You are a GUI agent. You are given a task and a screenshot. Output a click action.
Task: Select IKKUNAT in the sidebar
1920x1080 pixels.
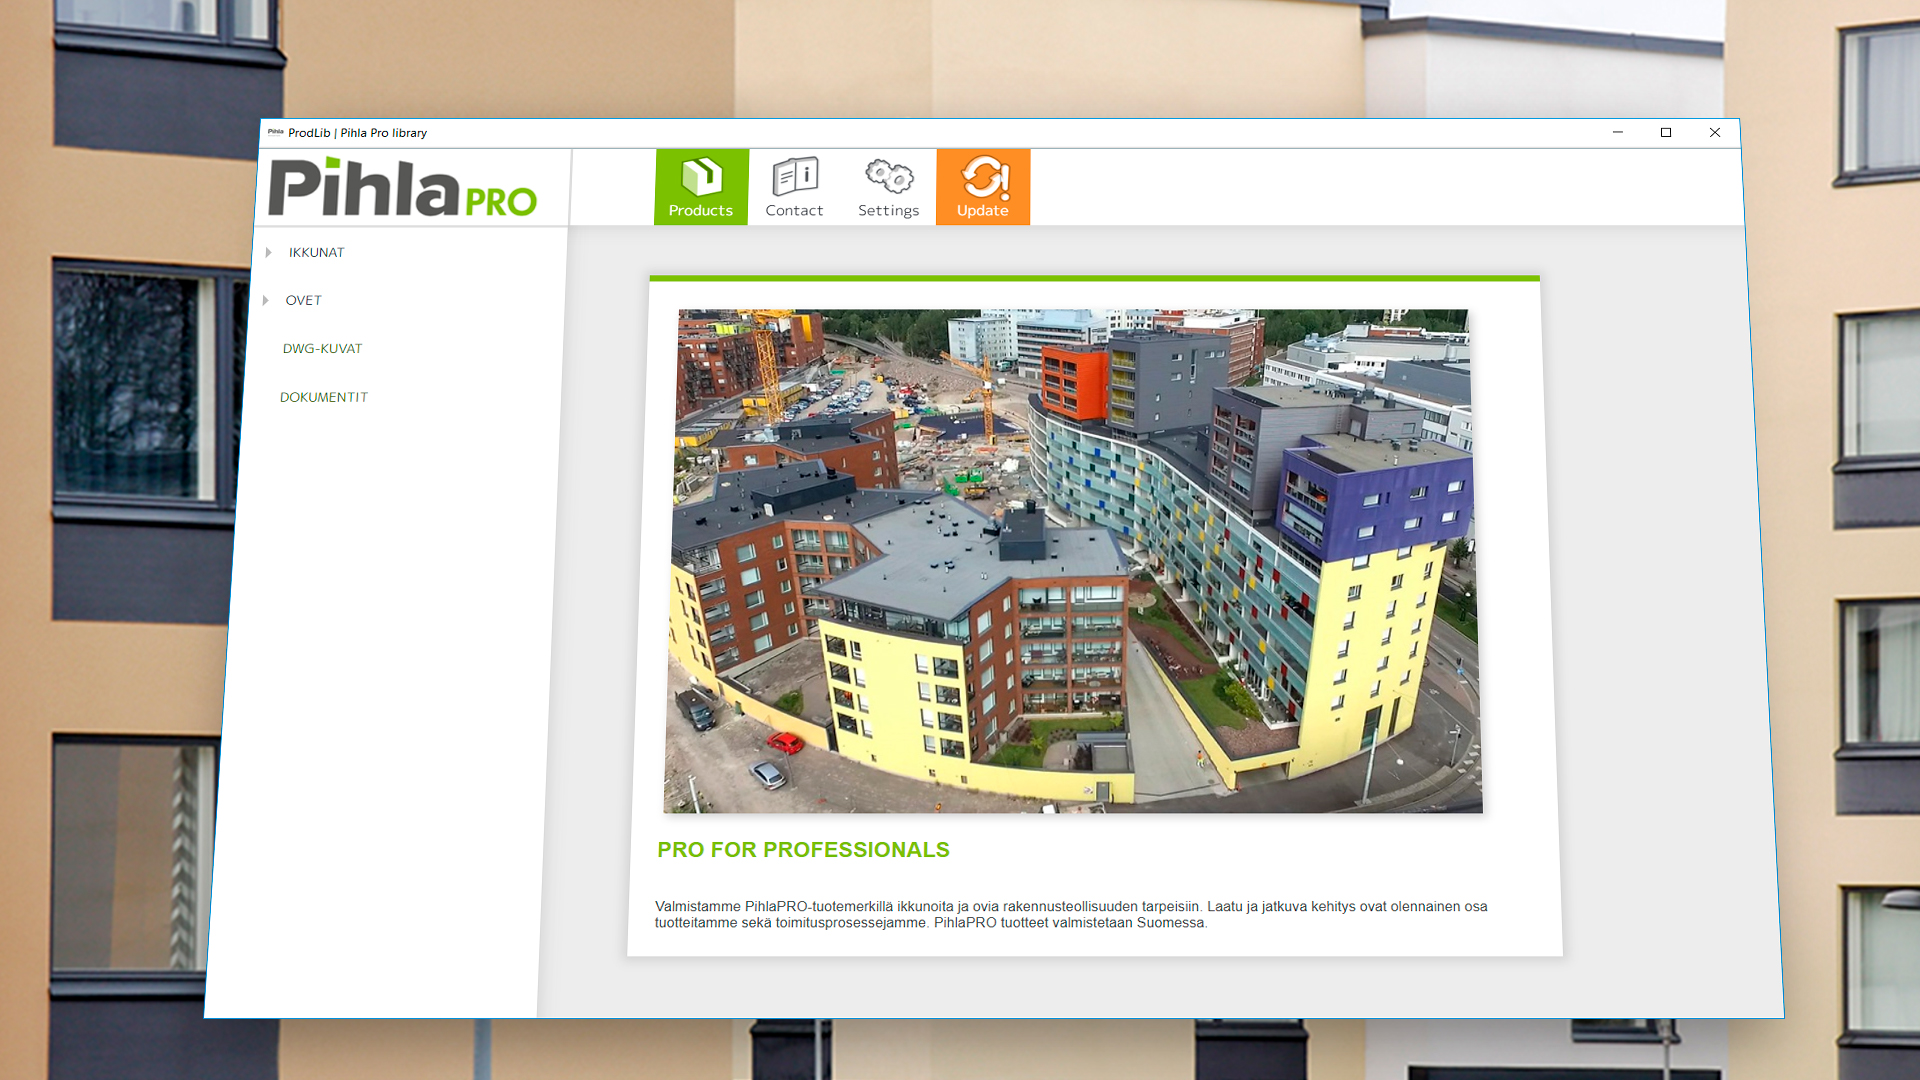click(316, 253)
